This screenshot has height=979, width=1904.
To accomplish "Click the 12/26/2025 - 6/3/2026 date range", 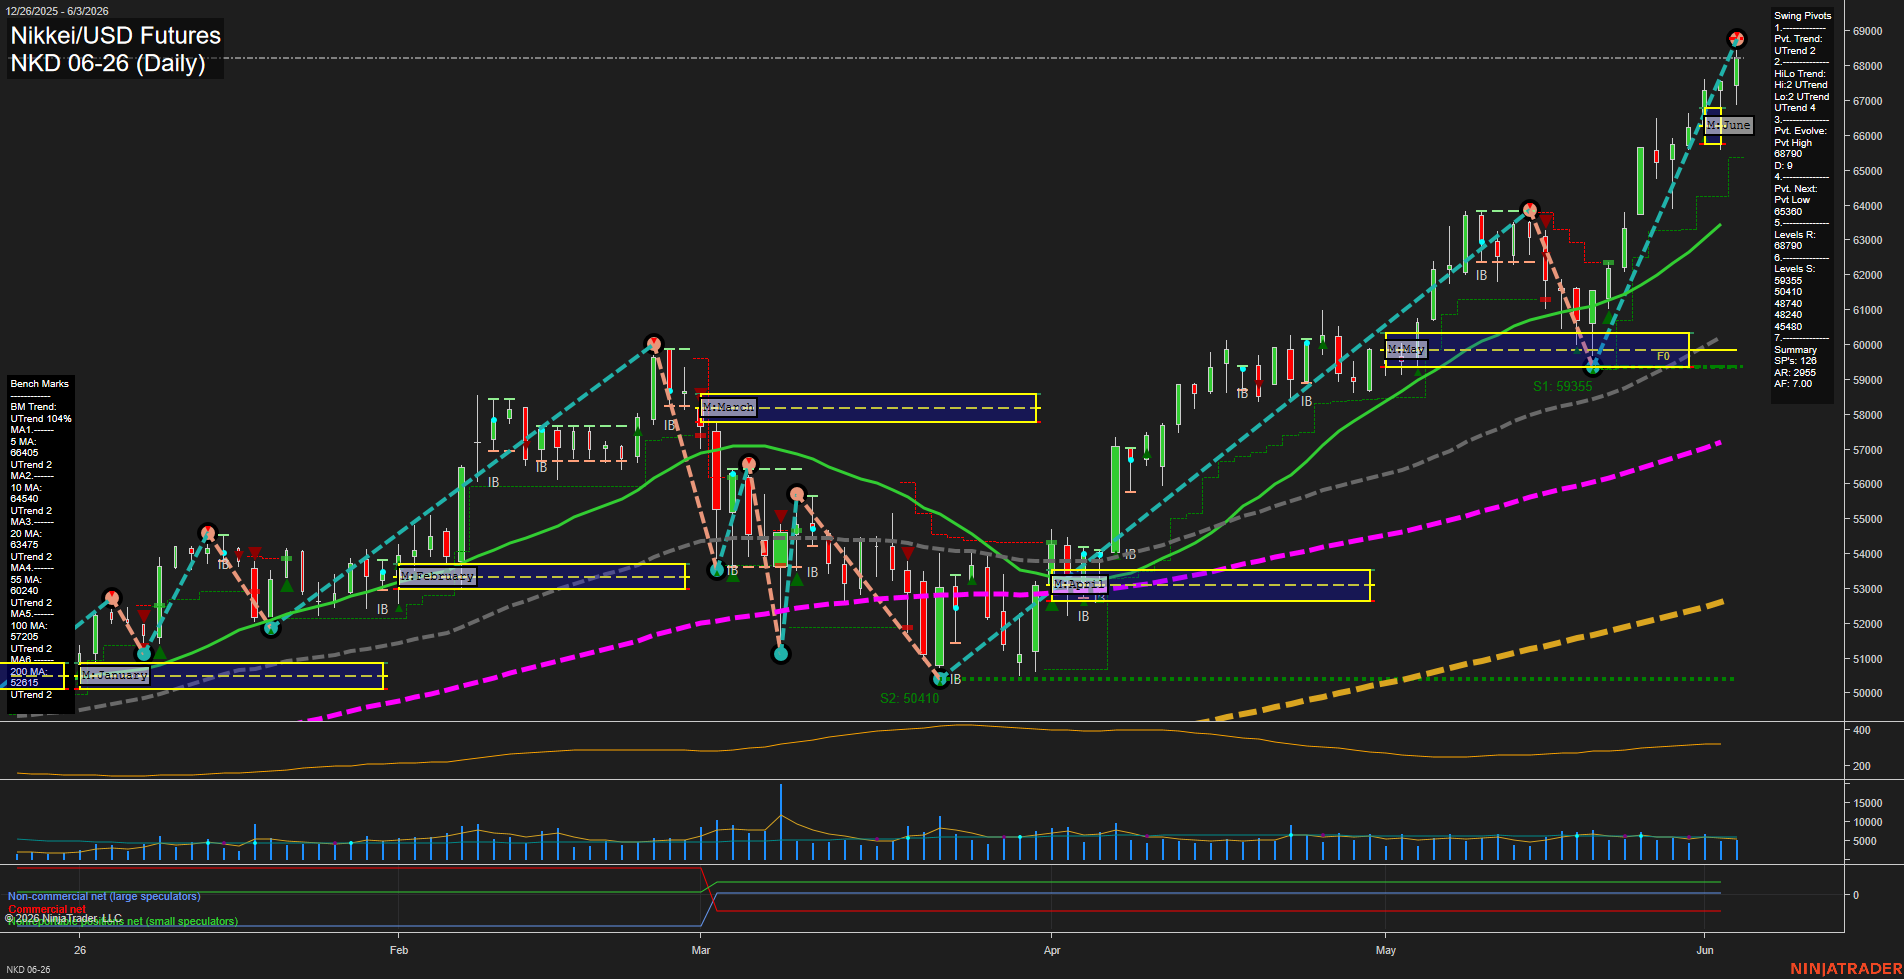I will (57, 11).
